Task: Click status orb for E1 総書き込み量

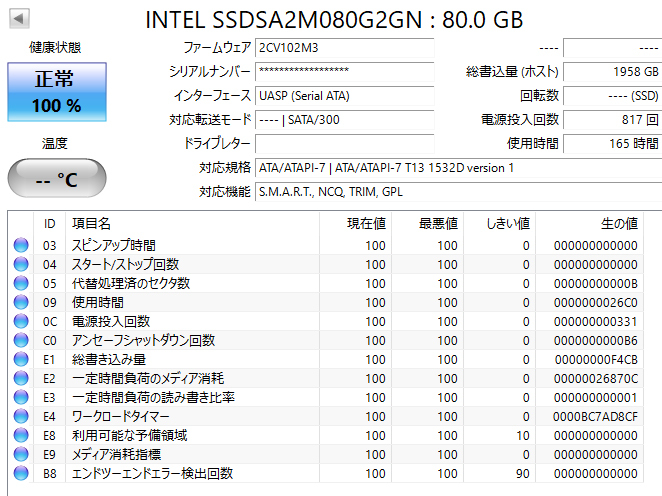Action: coord(21,359)
